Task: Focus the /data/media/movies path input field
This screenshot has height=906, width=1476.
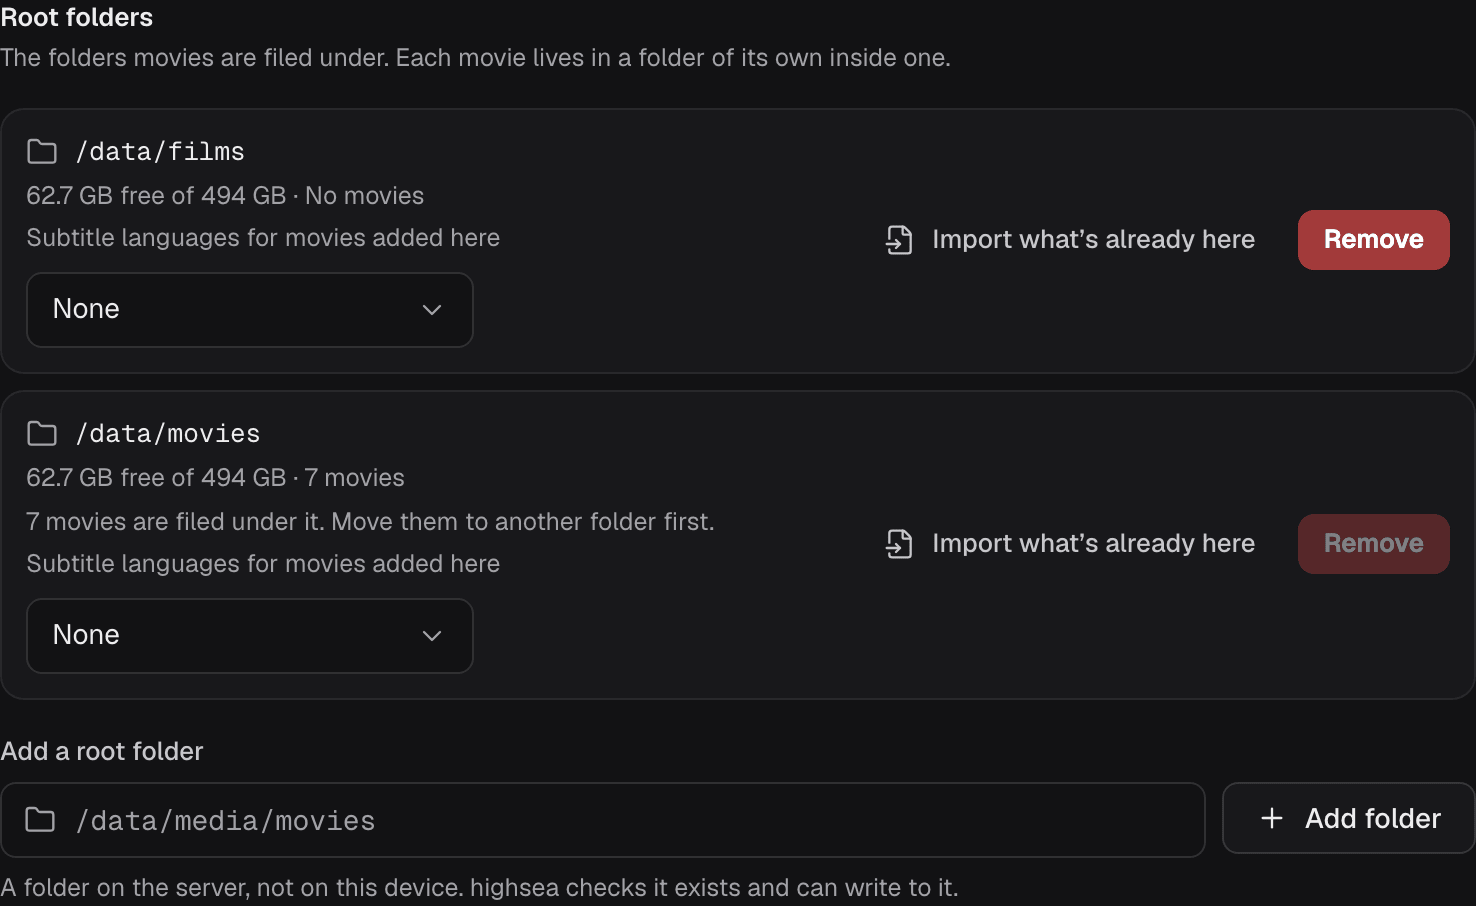Action: [x=603, y=820]
